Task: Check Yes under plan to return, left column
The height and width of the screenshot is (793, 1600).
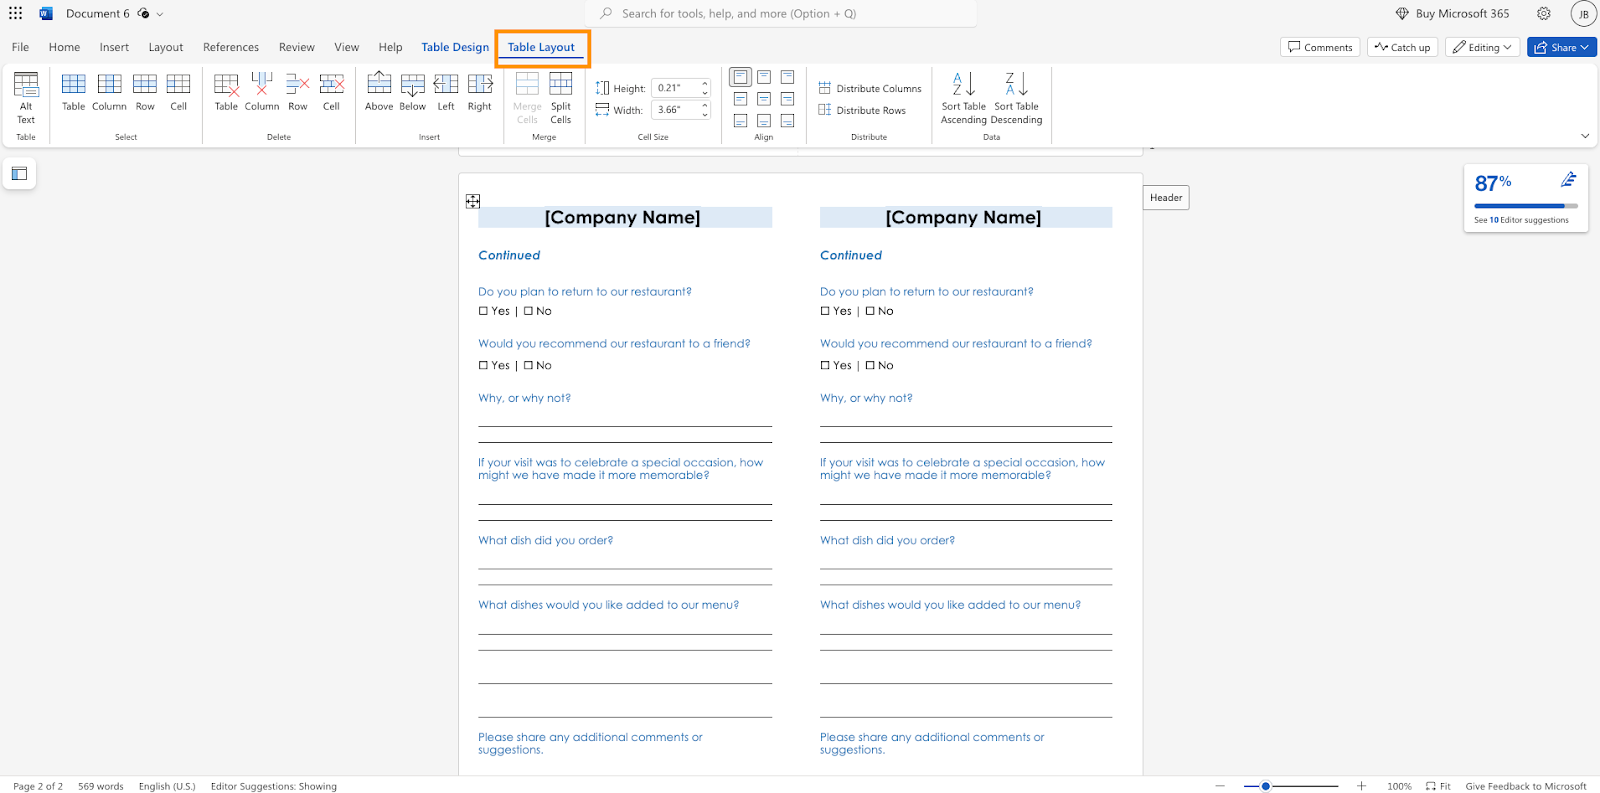Action: pos(483,311)
